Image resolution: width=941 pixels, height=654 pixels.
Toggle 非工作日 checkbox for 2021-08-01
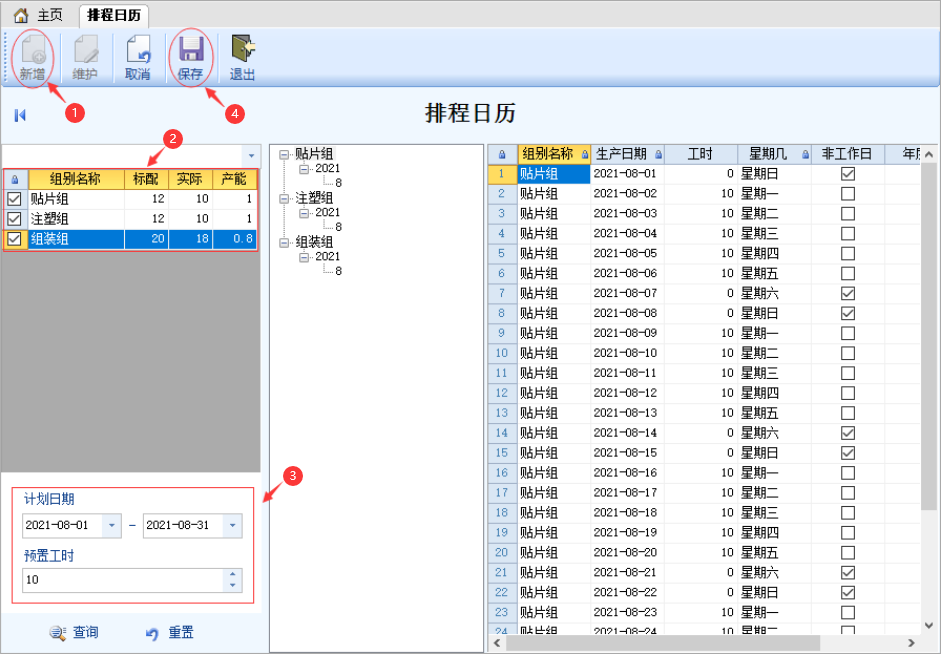(x=847, y=174)
